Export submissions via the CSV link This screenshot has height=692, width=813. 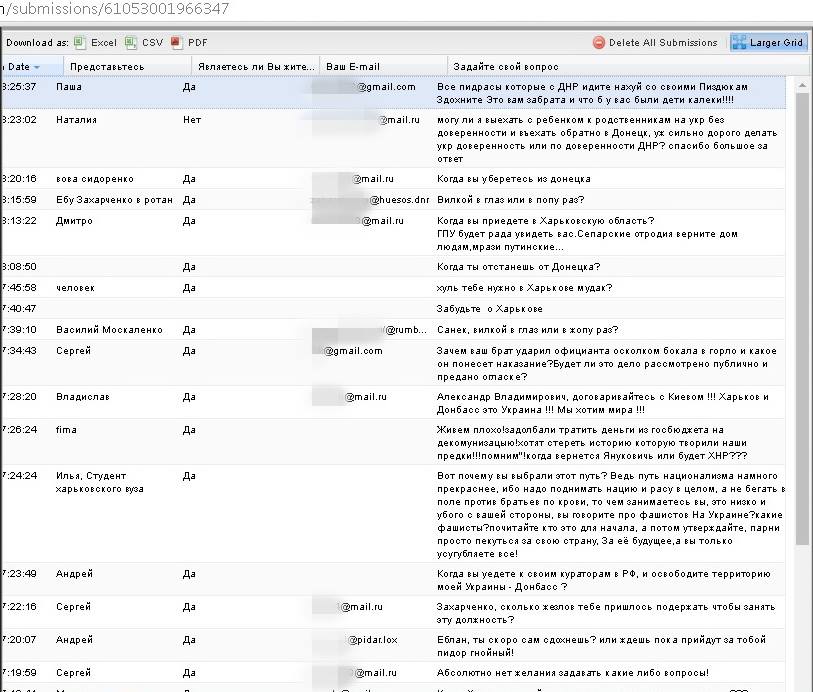(152, 43)
